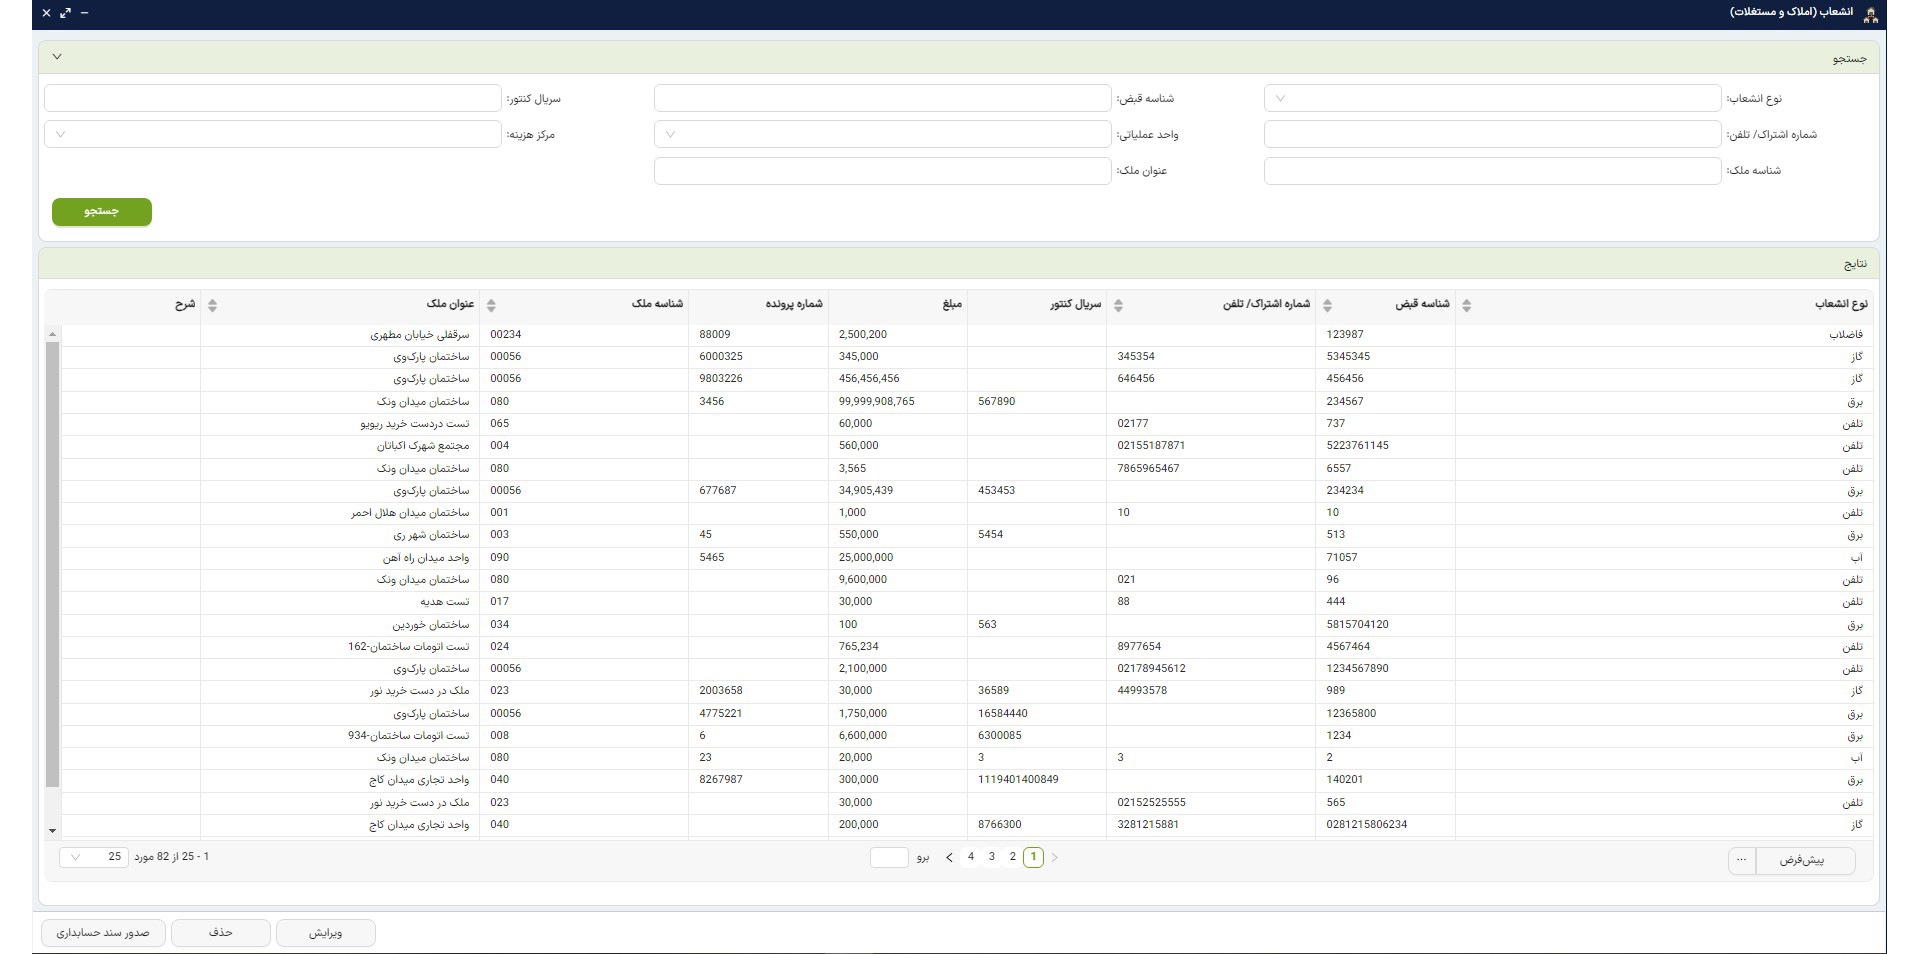Go to page 2 of results
This screenshot has width=1920, height=954.
click(1012, 857)
